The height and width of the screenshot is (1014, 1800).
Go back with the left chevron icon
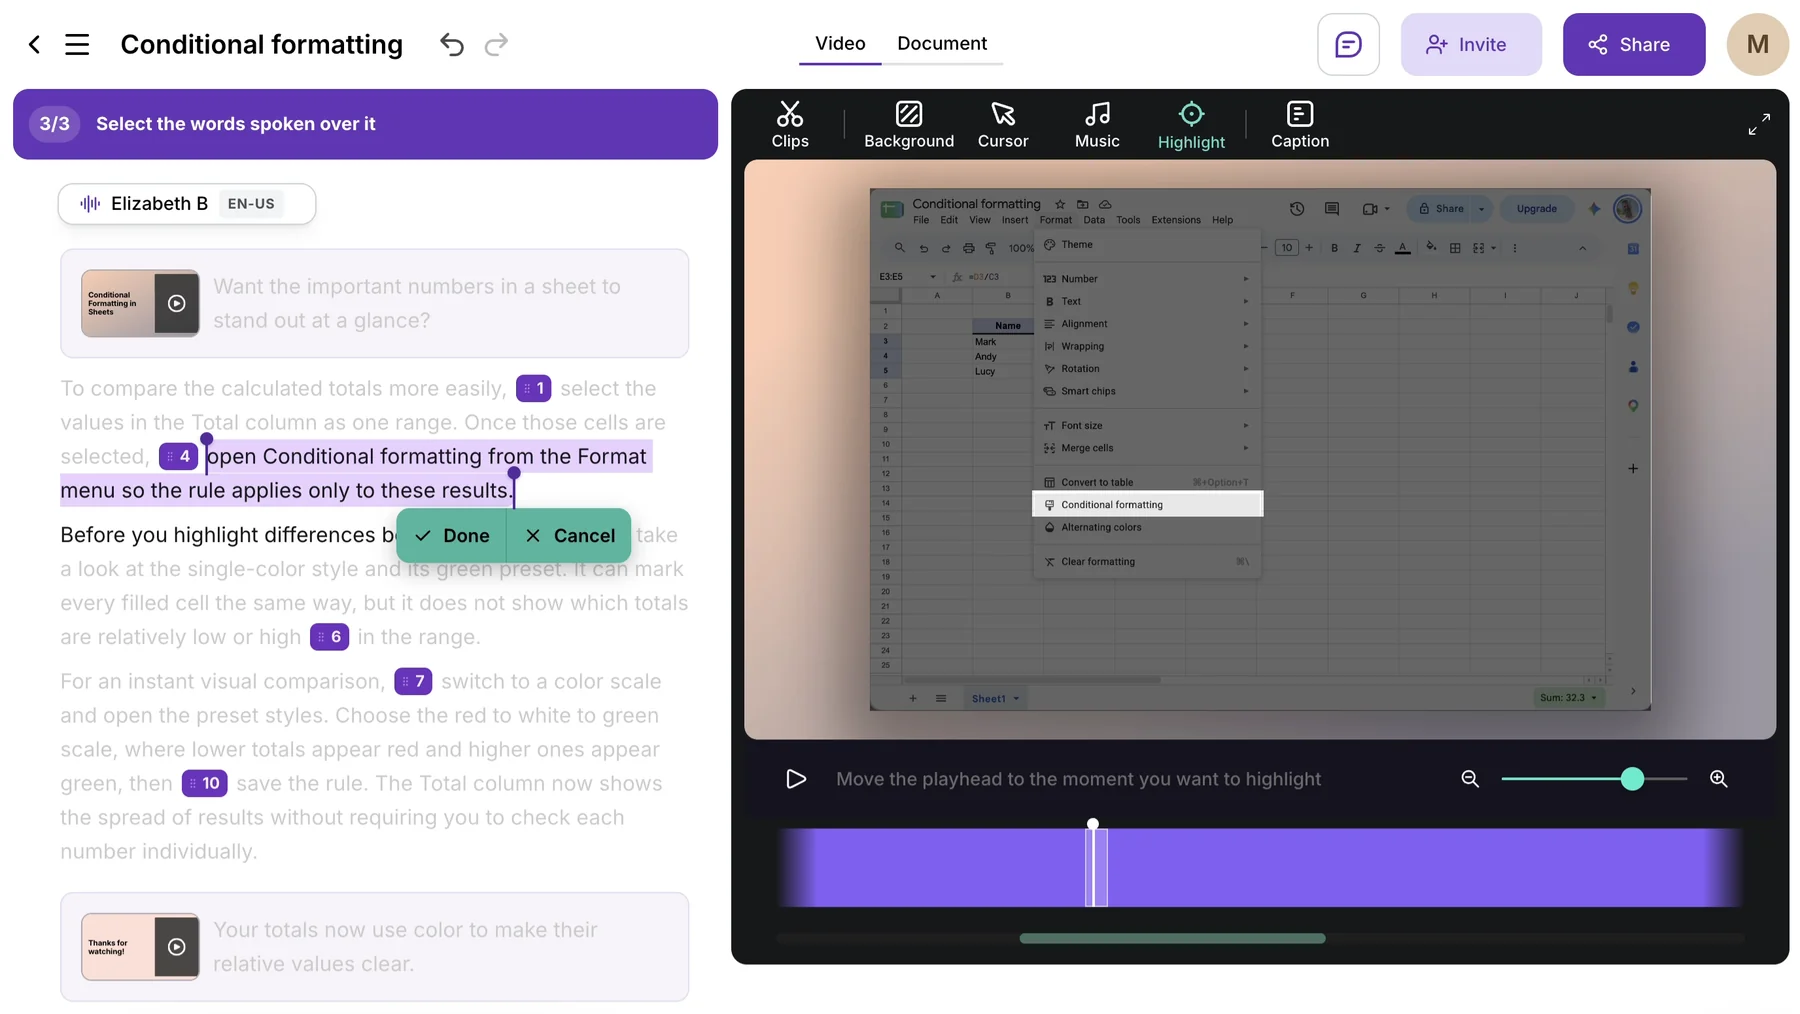[34, 44]
